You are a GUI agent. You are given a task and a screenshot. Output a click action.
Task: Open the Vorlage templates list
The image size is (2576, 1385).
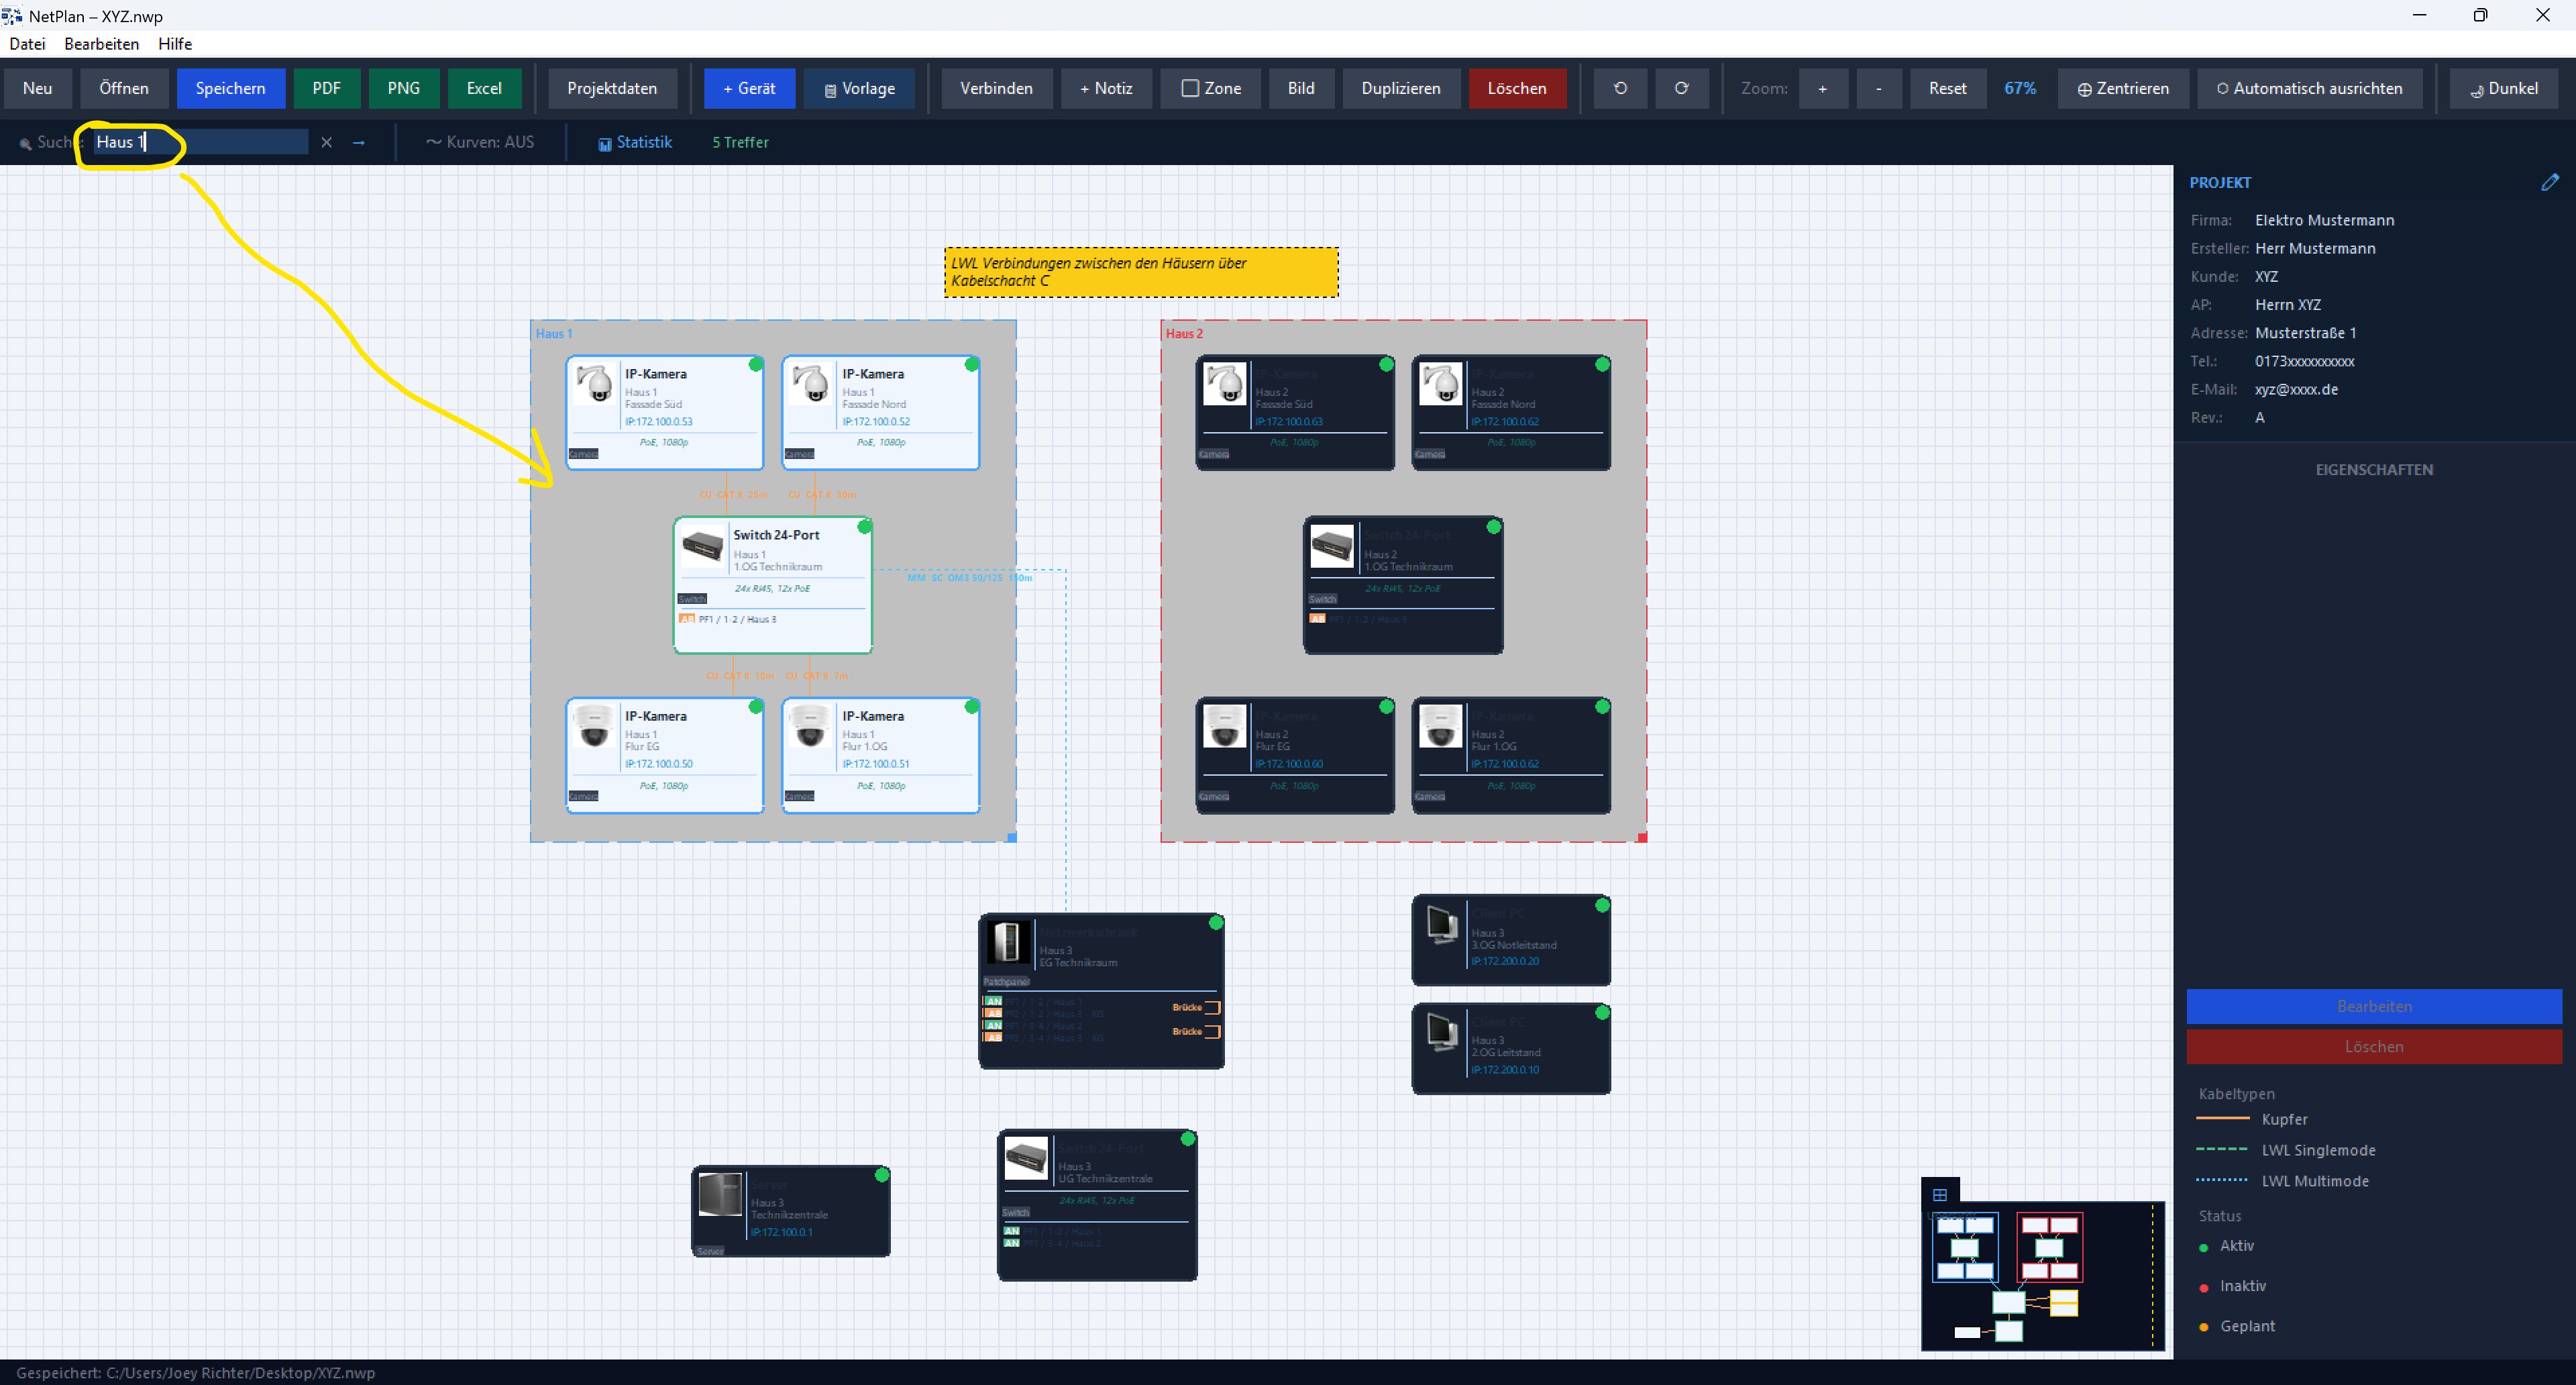[x=859, y=88]
